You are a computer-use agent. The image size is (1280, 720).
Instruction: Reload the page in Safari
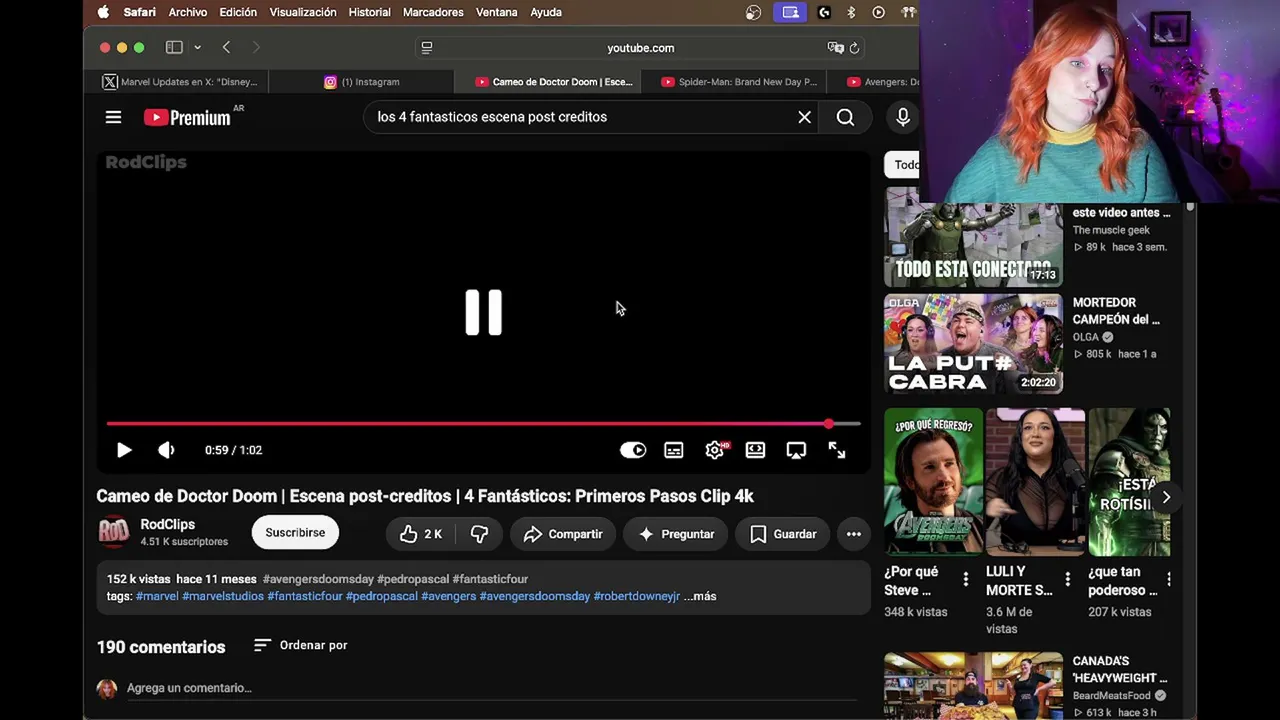tap(854, 48)
